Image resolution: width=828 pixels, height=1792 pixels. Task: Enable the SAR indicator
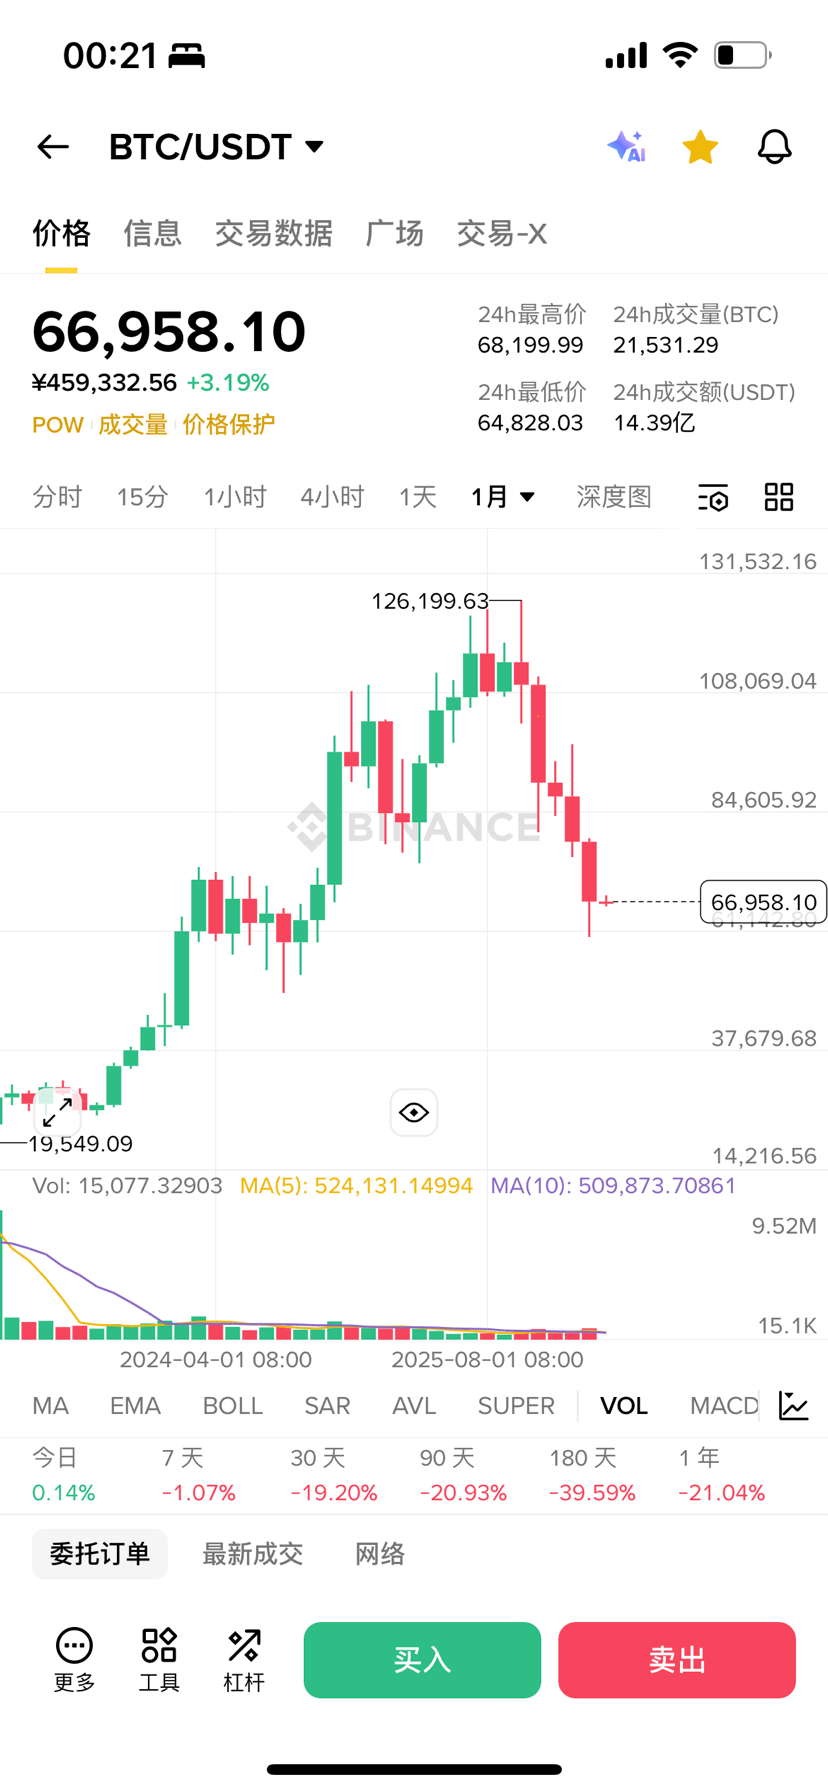coord(327,1406)
